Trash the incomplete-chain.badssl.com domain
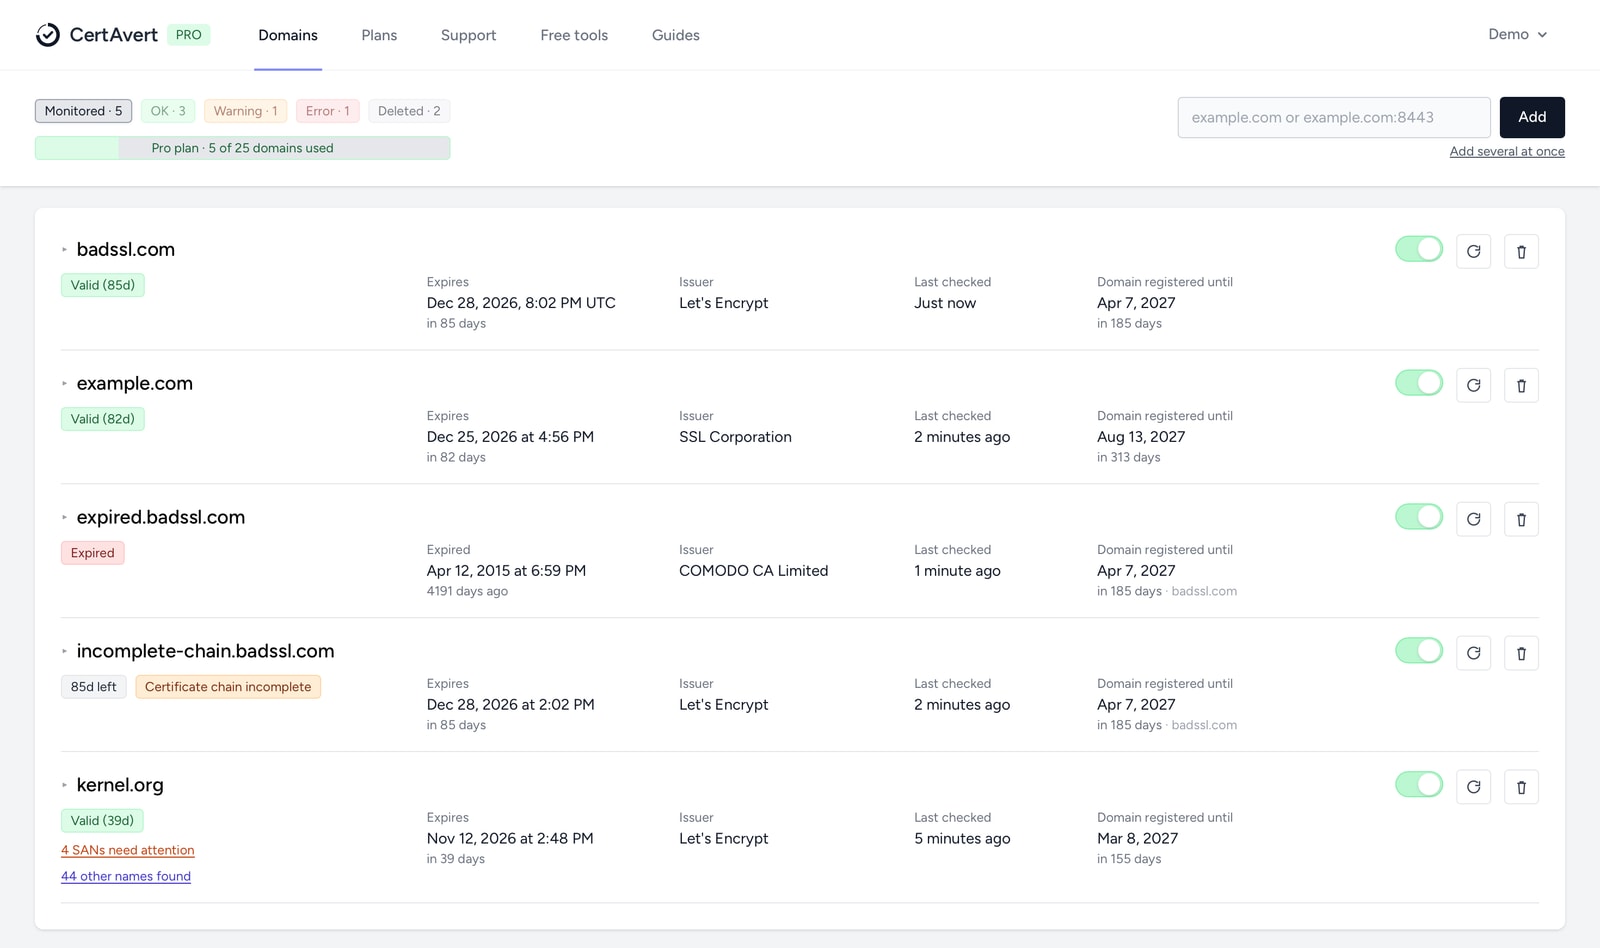The height and width of the screenshot is (948, 1600). (1521, 654)
